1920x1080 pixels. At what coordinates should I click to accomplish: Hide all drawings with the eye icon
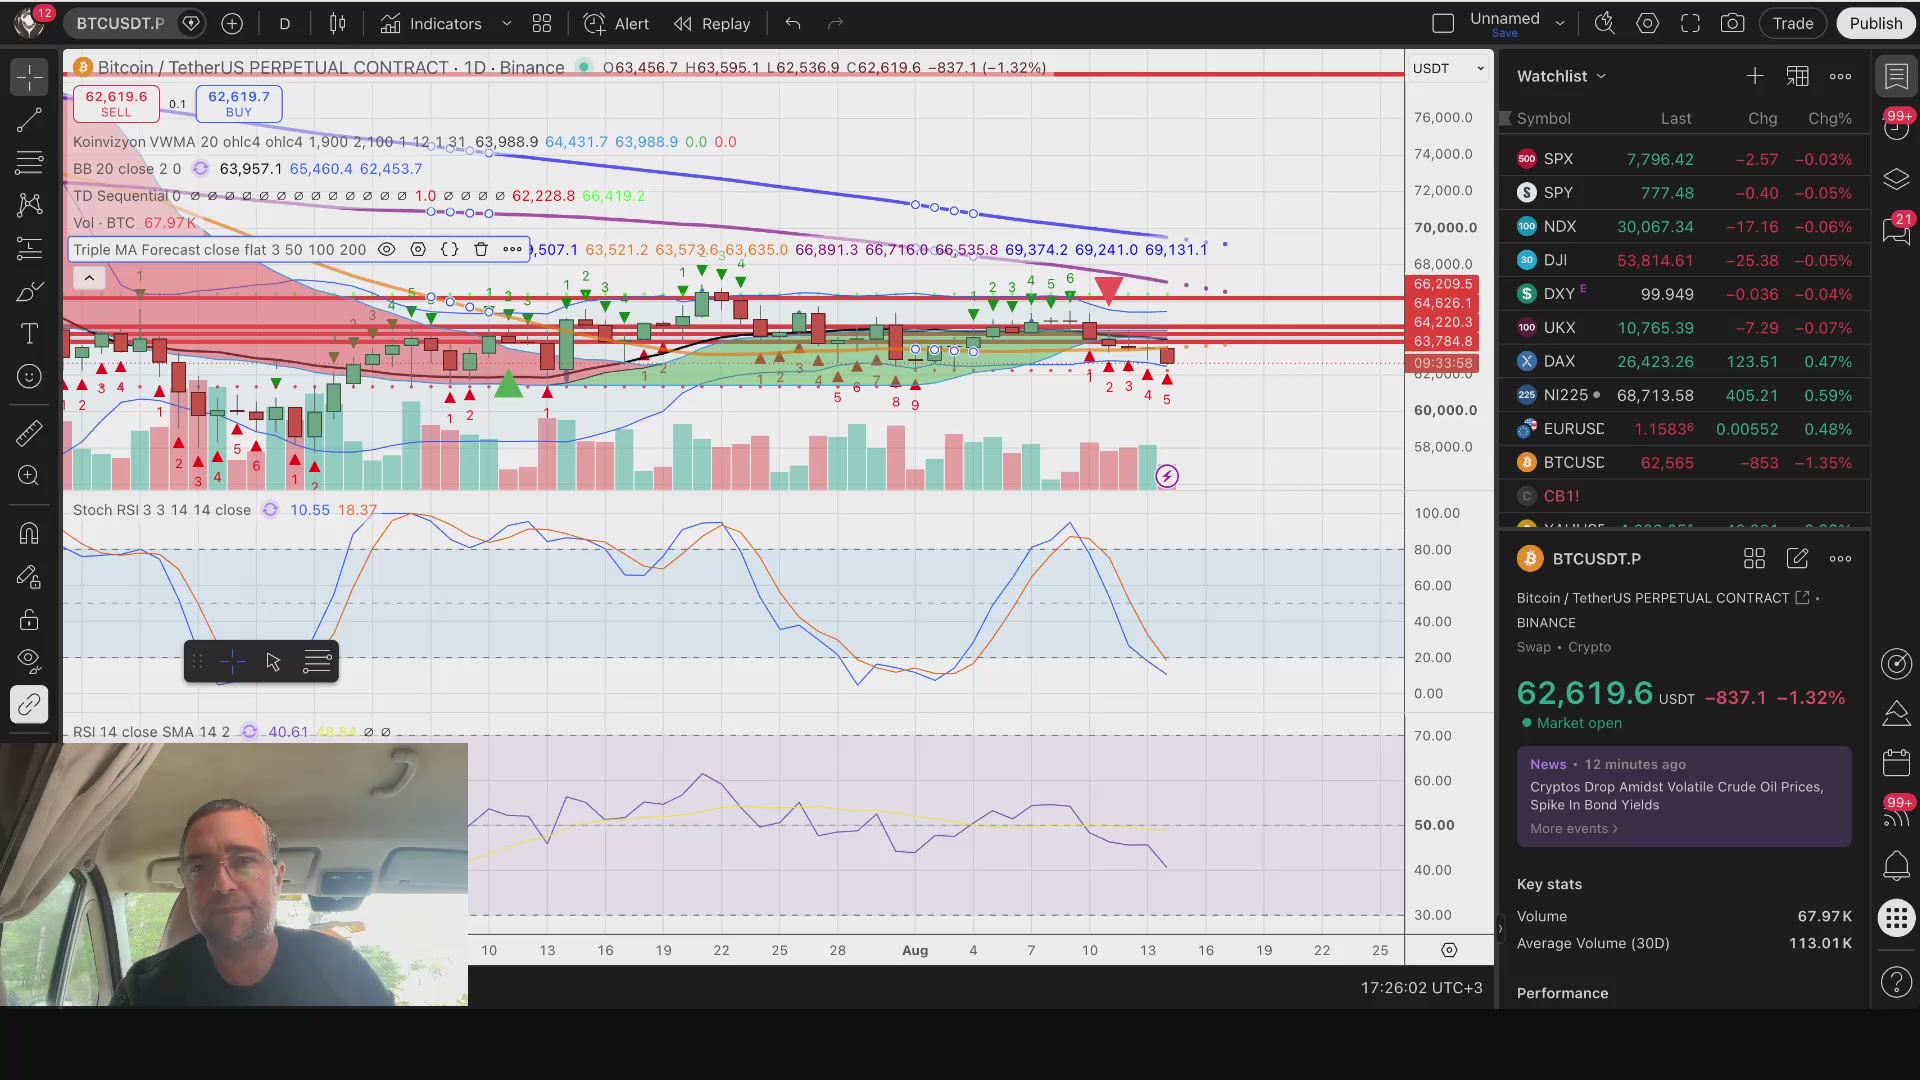(x=29, y=661)
